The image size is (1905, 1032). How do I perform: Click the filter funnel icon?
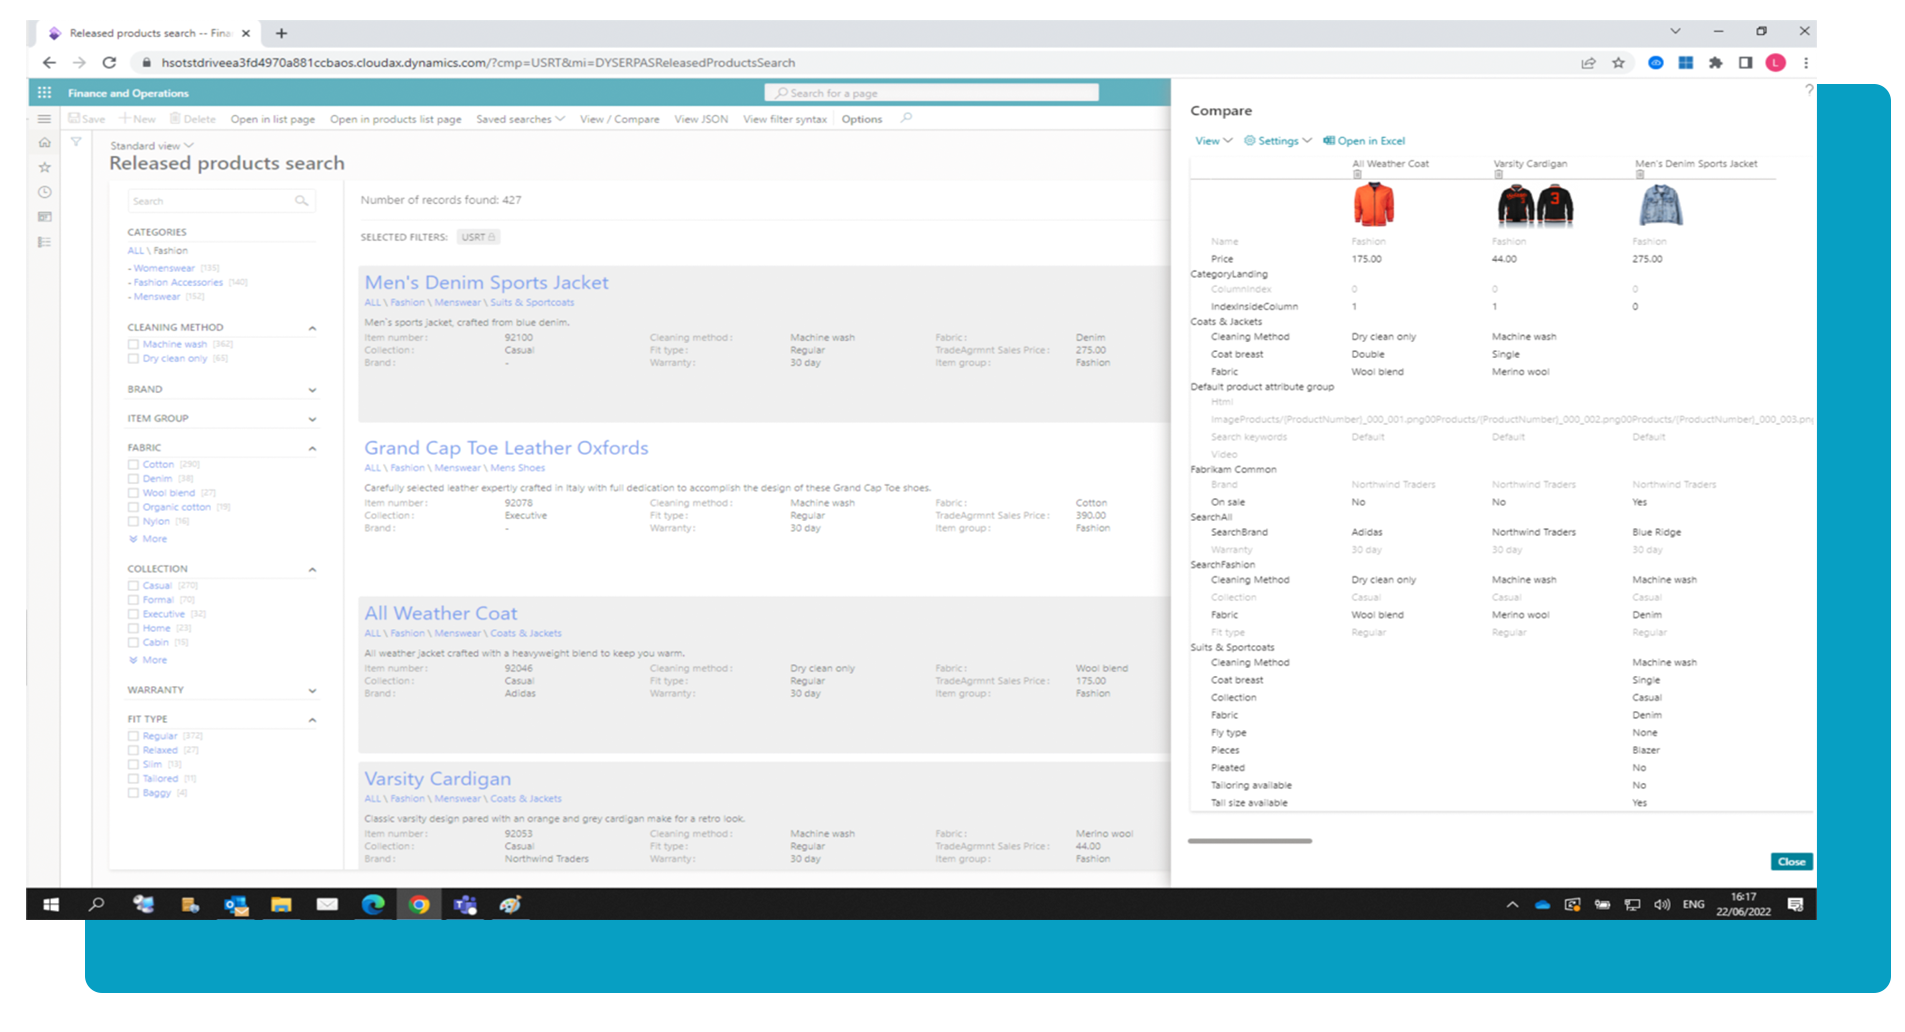[x=76, y=143]
